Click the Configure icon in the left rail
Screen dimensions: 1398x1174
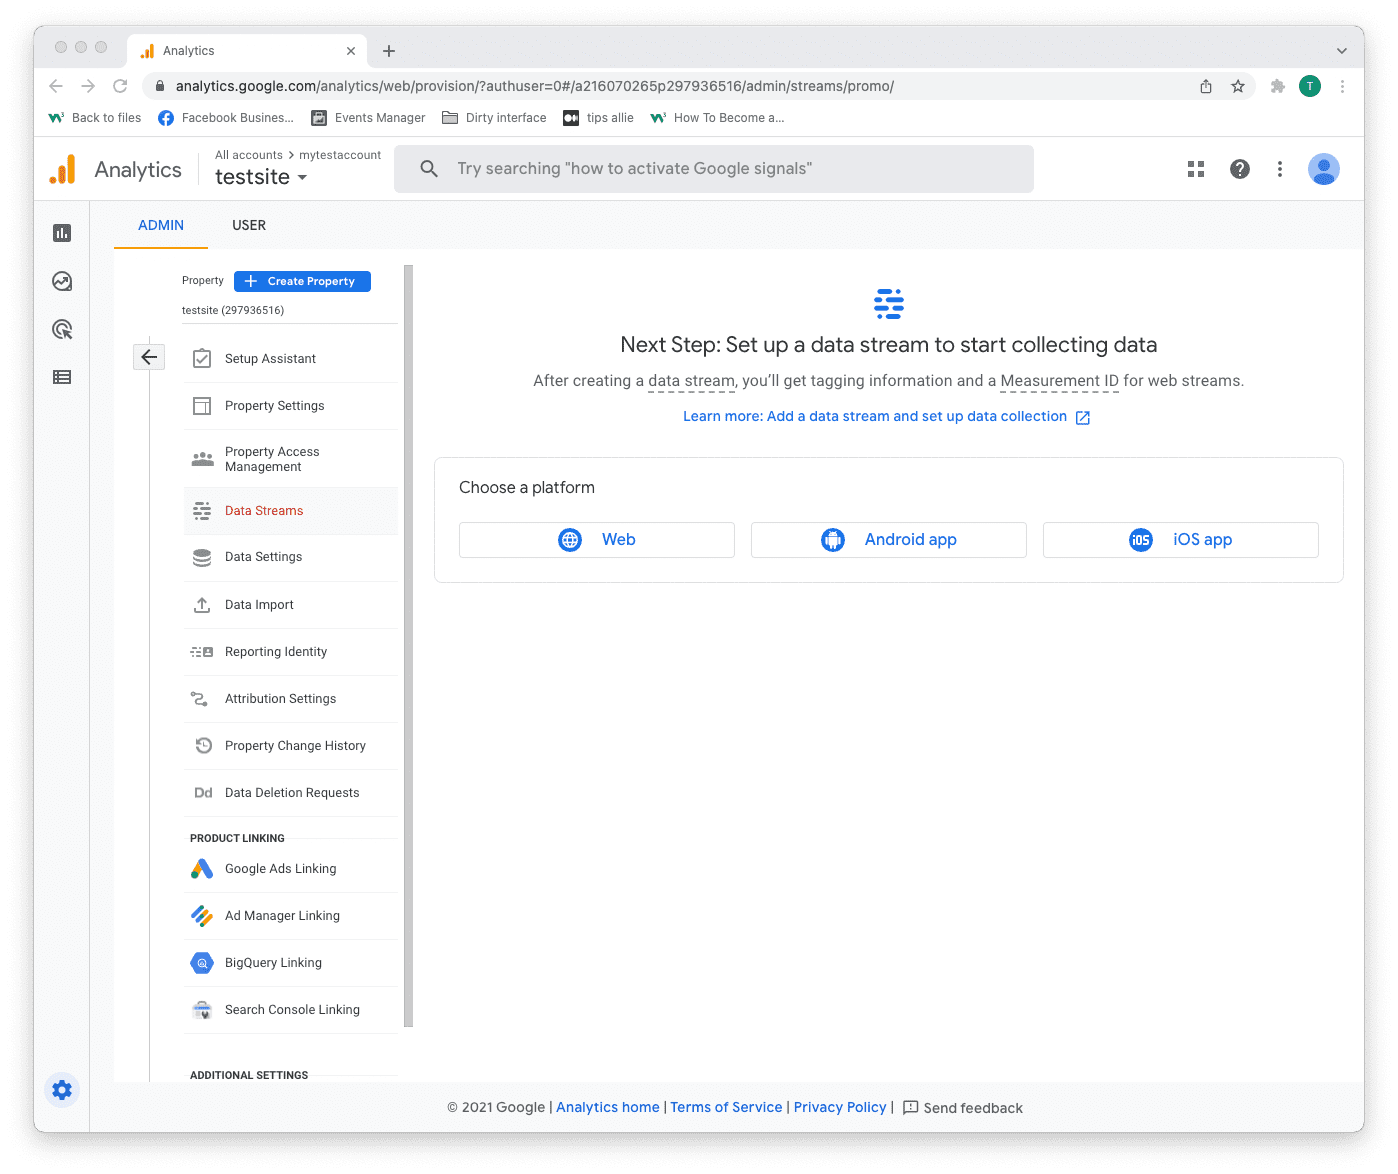62,377
